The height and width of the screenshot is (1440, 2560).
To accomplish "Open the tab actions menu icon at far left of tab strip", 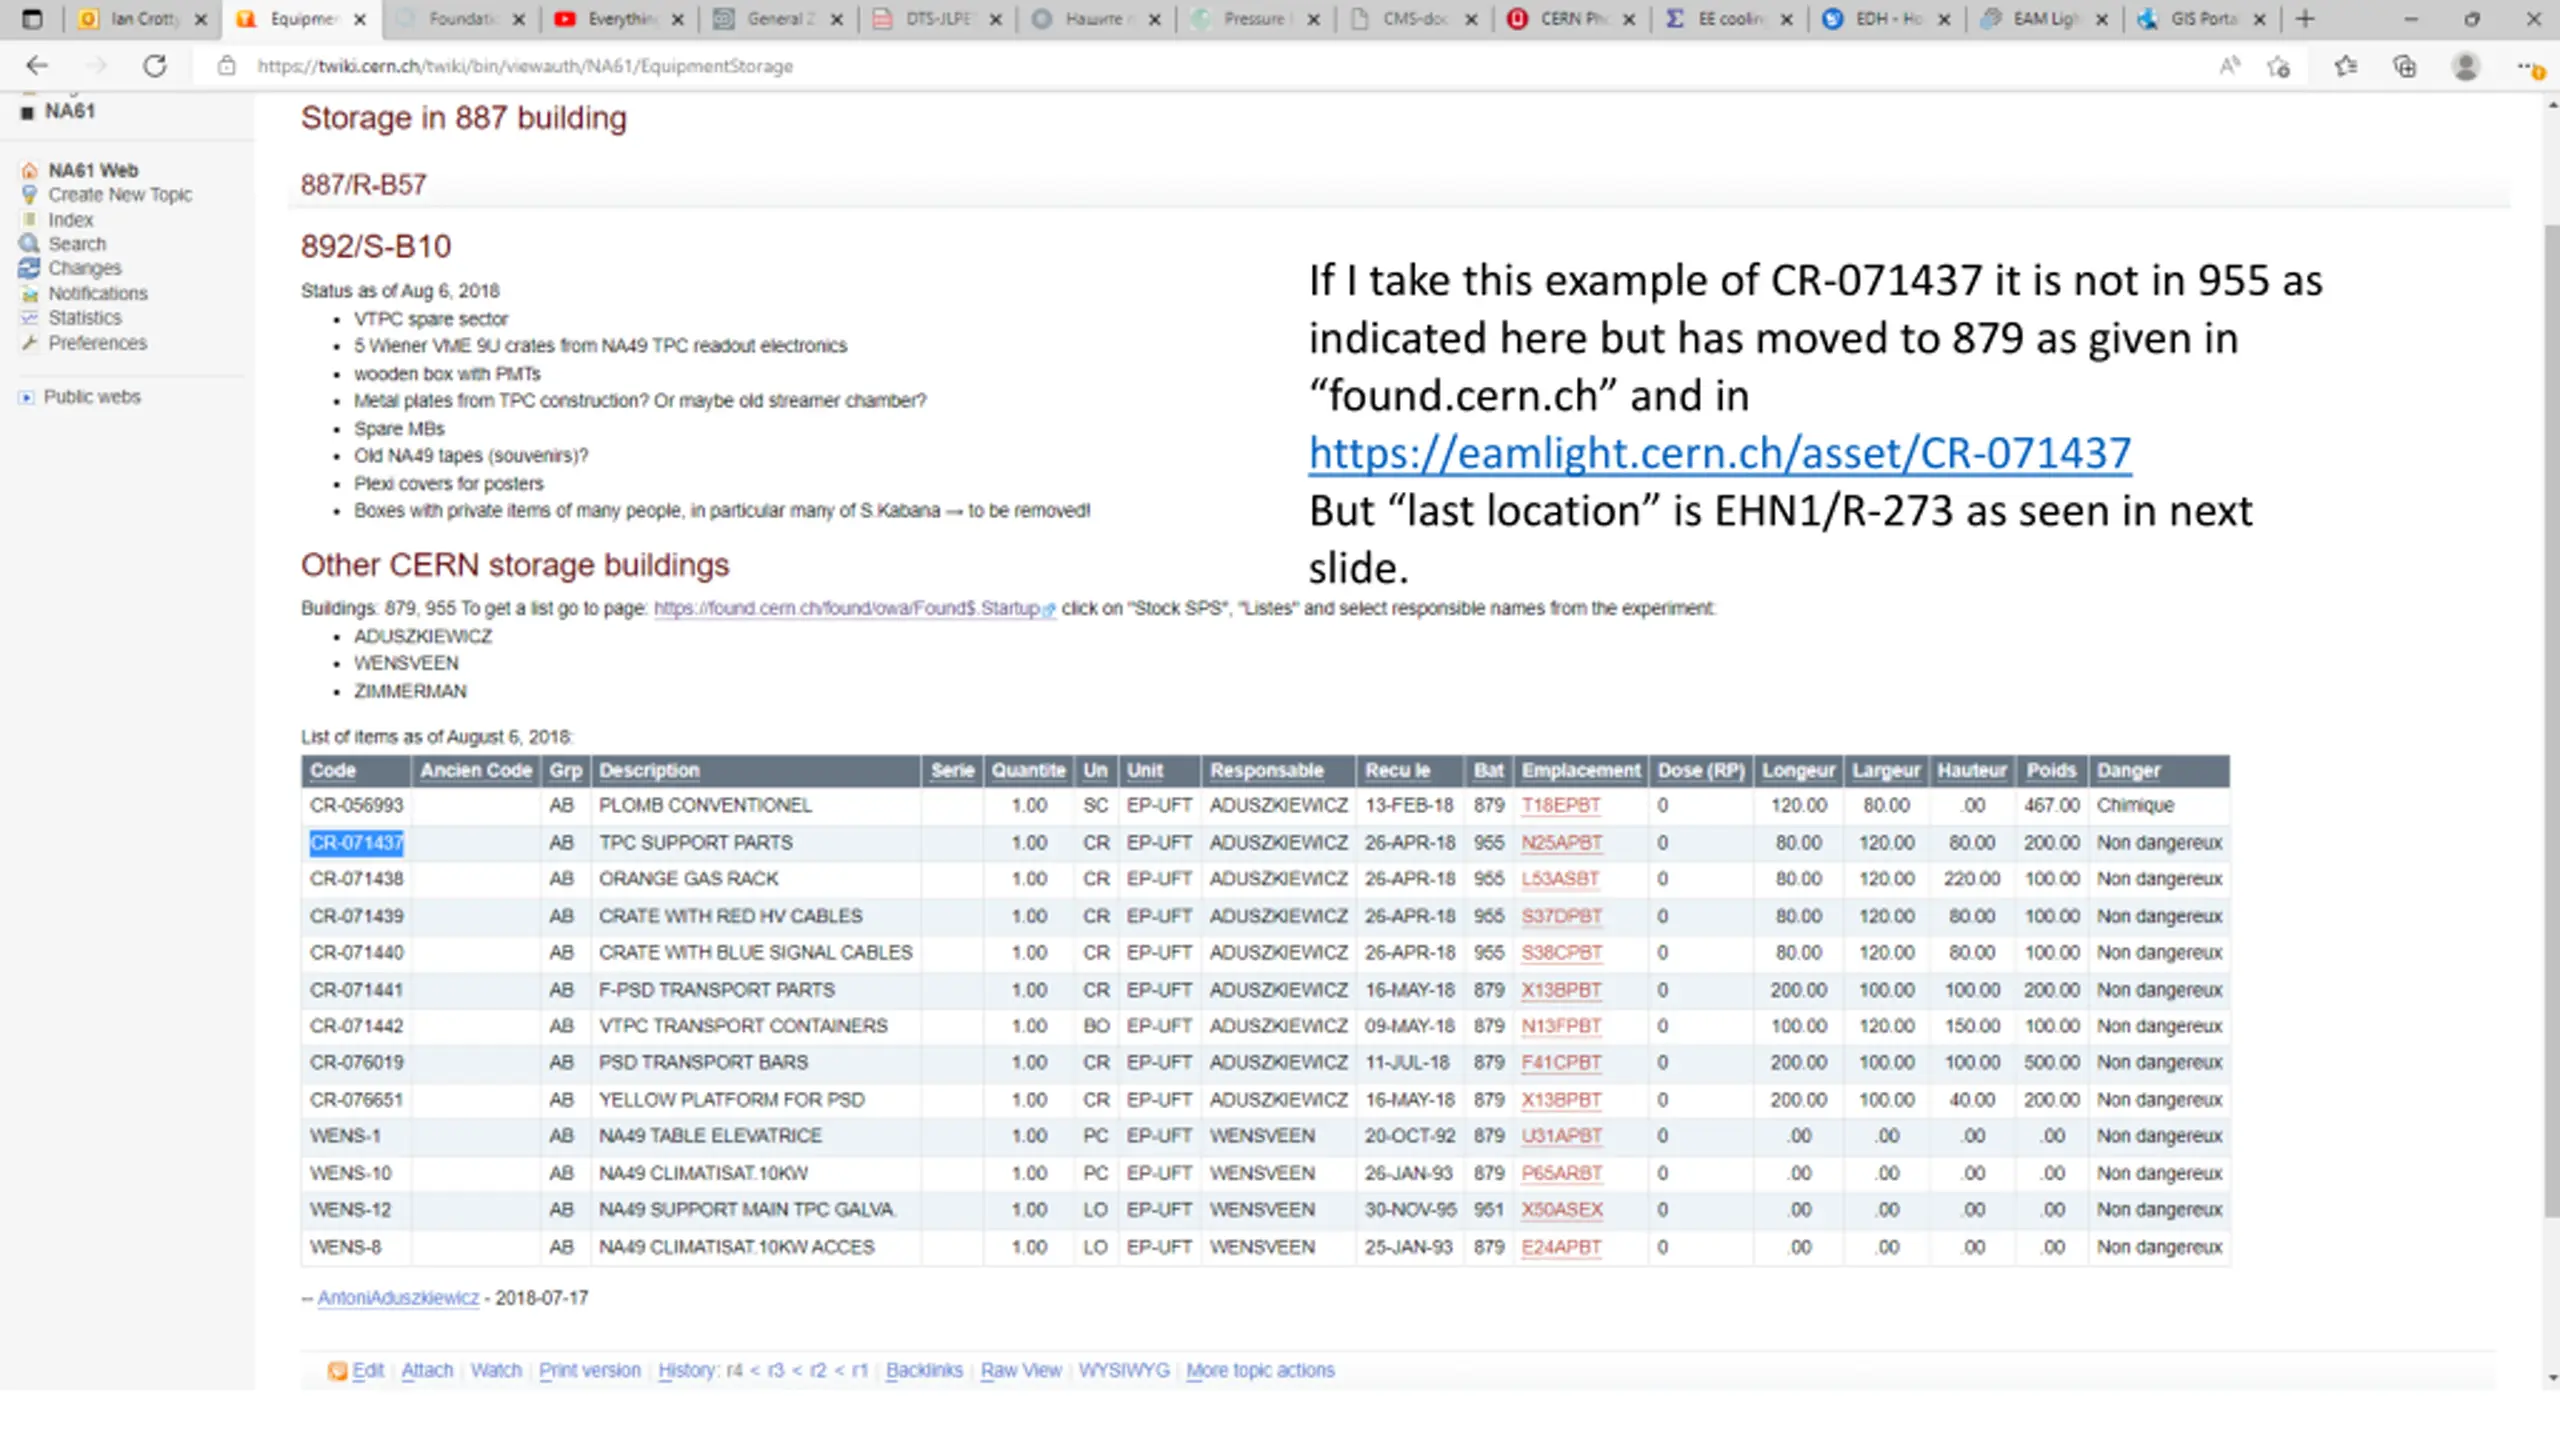I will click(x=32, y=19).
